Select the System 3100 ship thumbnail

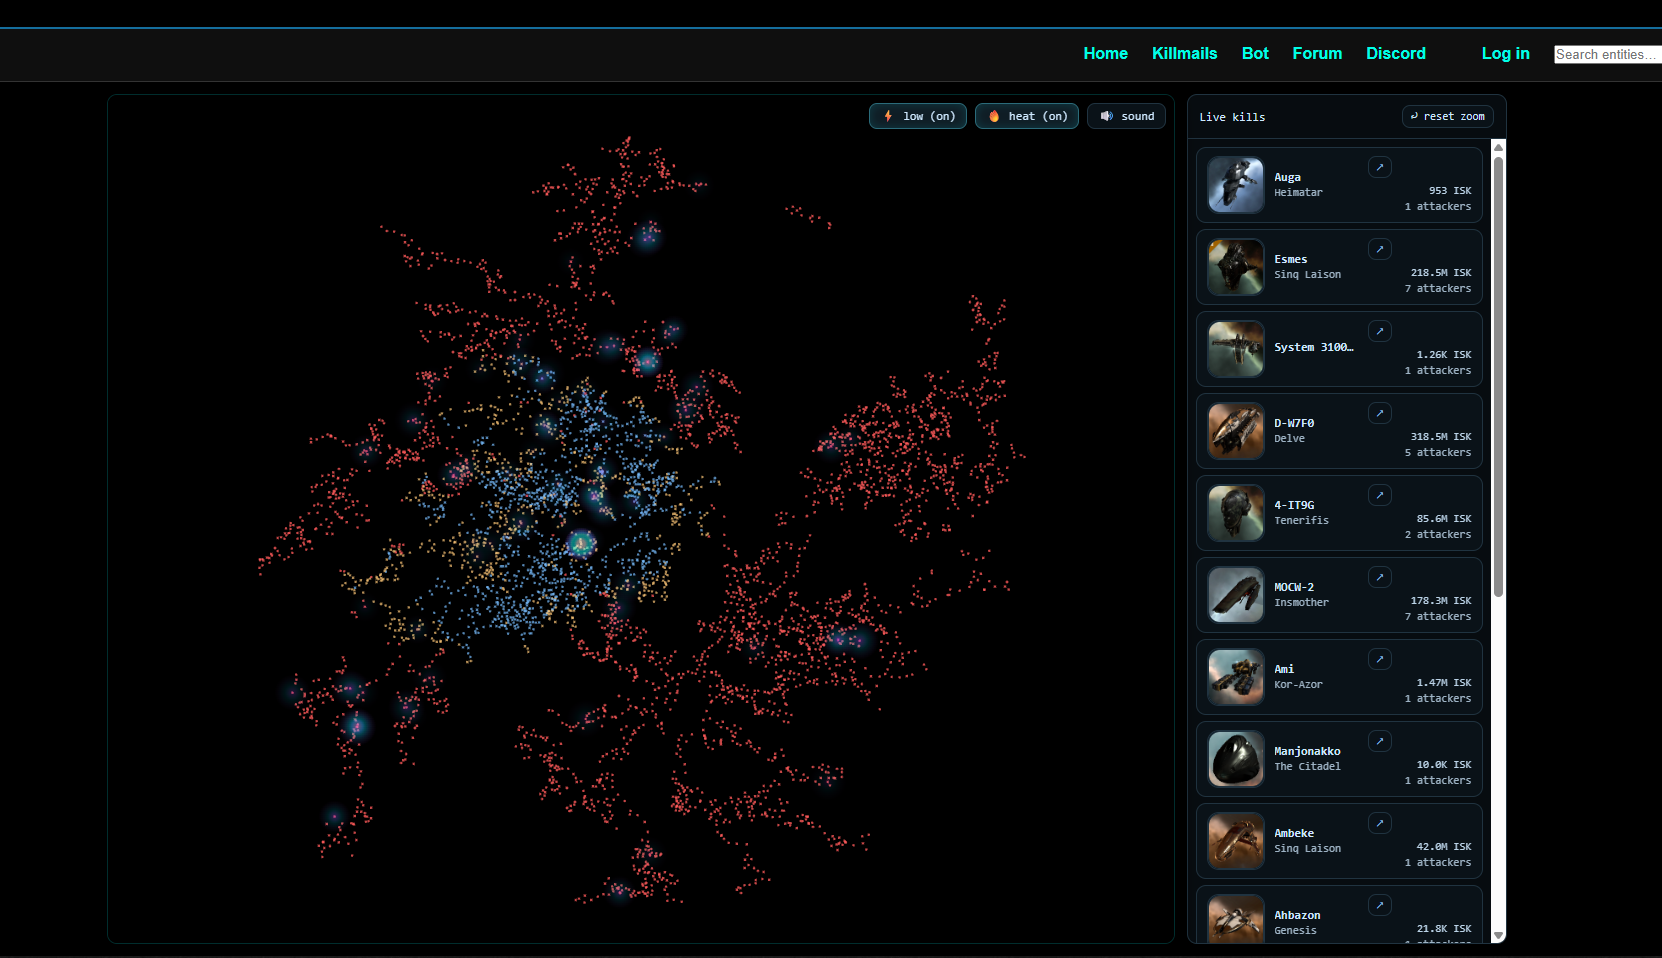tap(1236, 349)
